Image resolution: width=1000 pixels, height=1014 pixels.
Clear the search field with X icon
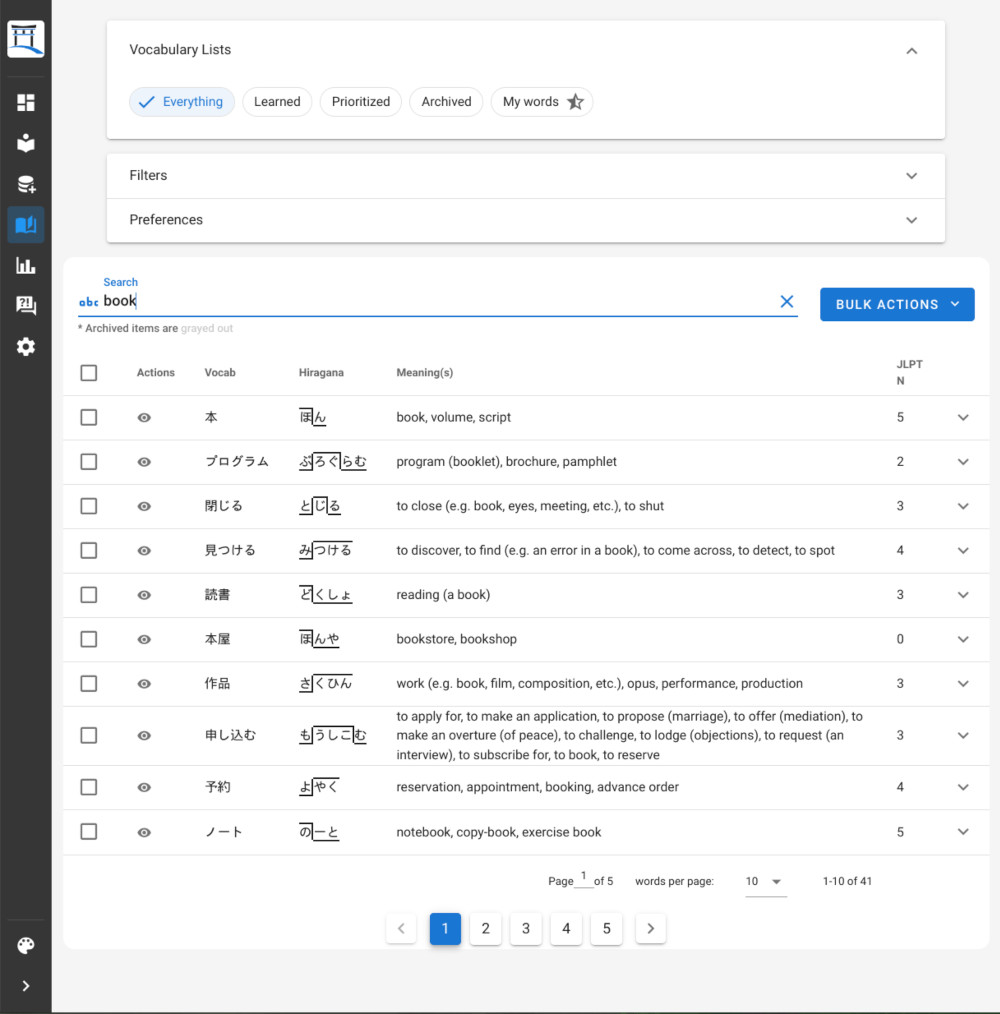[x=787, y=301]
